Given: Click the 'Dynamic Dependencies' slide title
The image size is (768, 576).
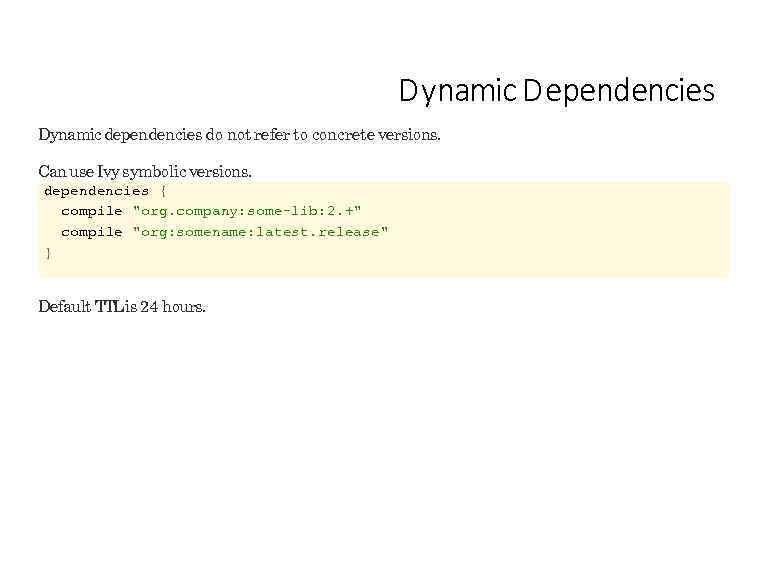Looking at the screenshot, I should [x=557, y=92].
